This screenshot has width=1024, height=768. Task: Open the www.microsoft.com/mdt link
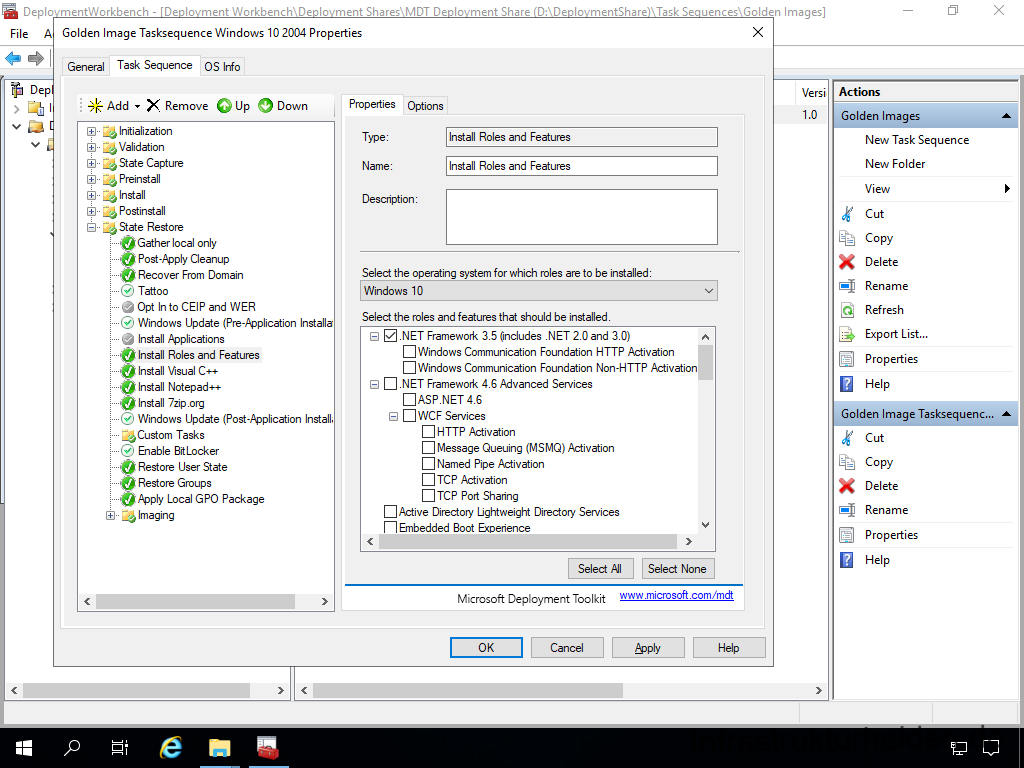tap(677, 595)
